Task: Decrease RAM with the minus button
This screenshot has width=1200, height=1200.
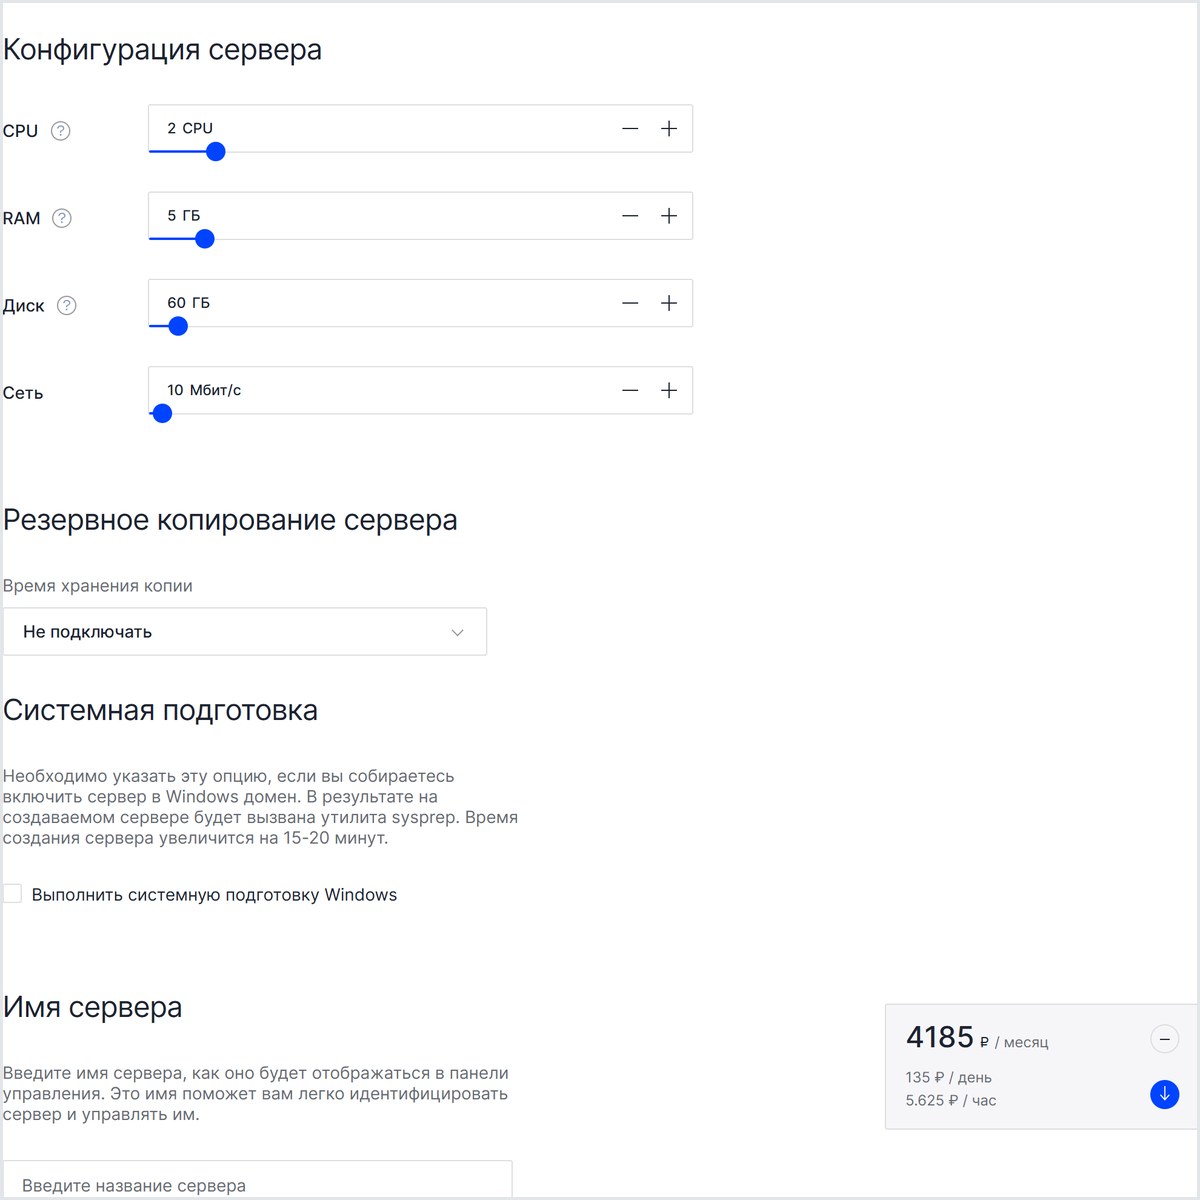Action: [630, 216]
